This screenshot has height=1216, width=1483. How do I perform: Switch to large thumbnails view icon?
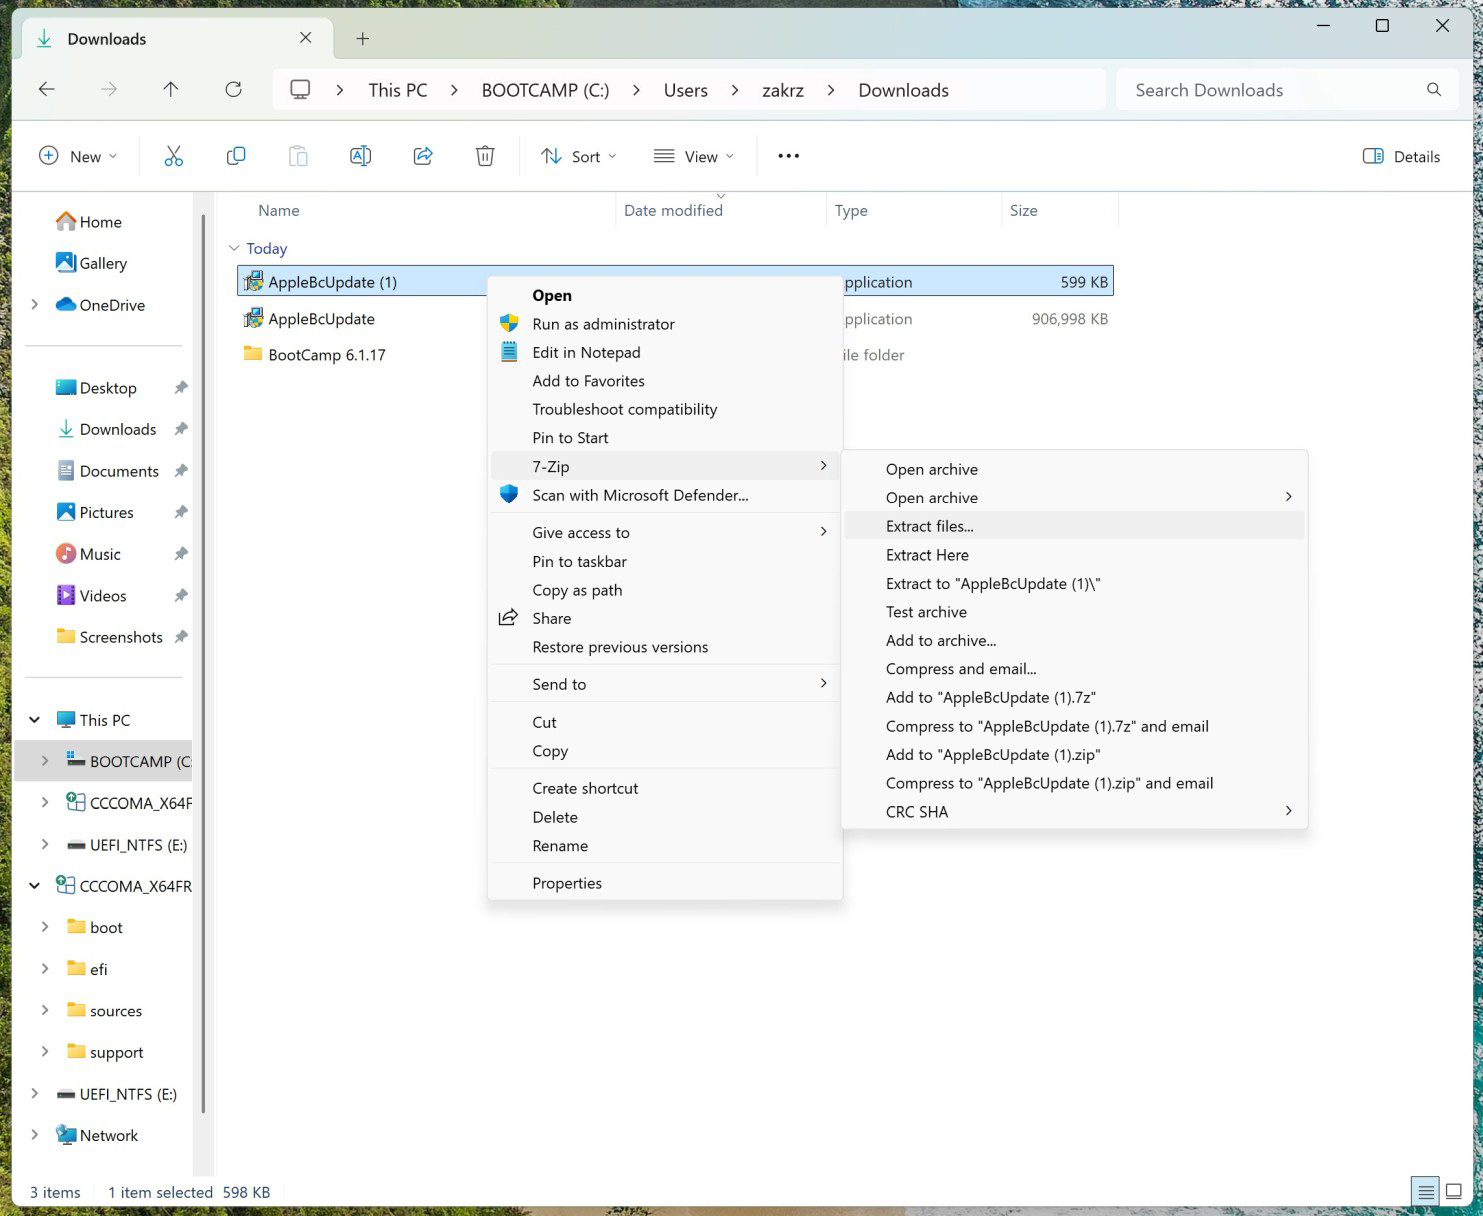click(x=1454, y=1191)
